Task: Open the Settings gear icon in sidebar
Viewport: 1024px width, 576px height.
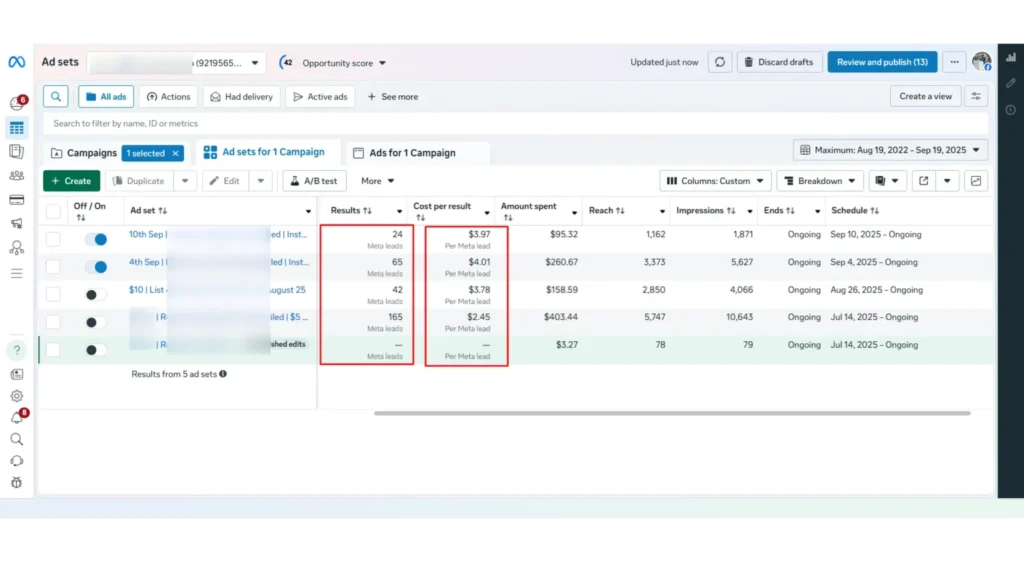Action: pyautogui.click(x=17, y=396)
